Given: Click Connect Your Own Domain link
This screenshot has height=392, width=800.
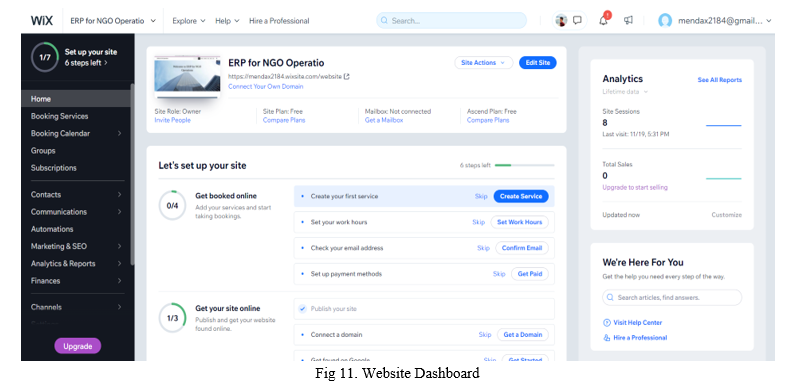Looking at the screenshot, I should (265, 86).
